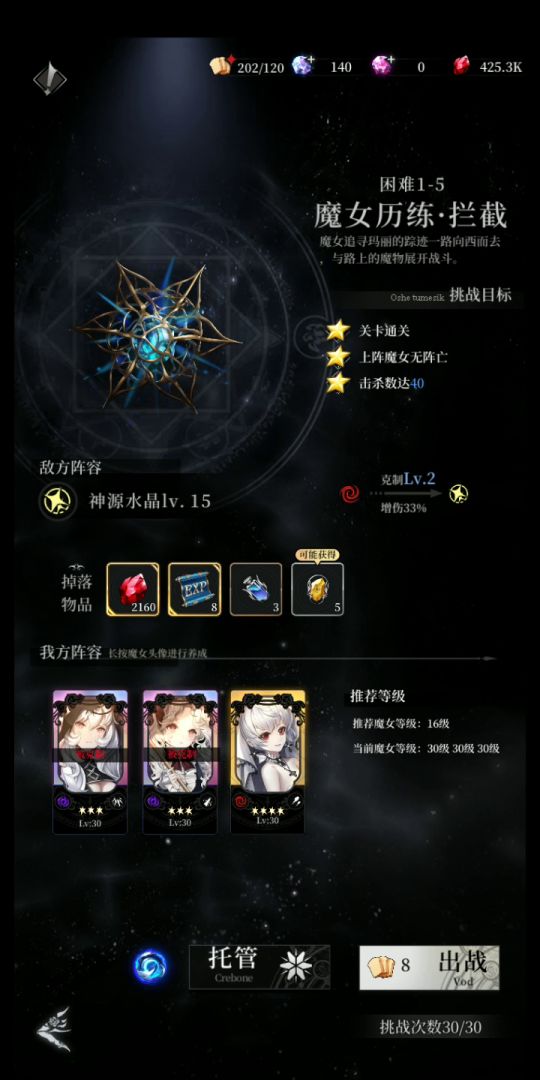Viewport: 540px width, 1080px height.
Task: View the gold shield possible drop
Action: pos(318,589)
